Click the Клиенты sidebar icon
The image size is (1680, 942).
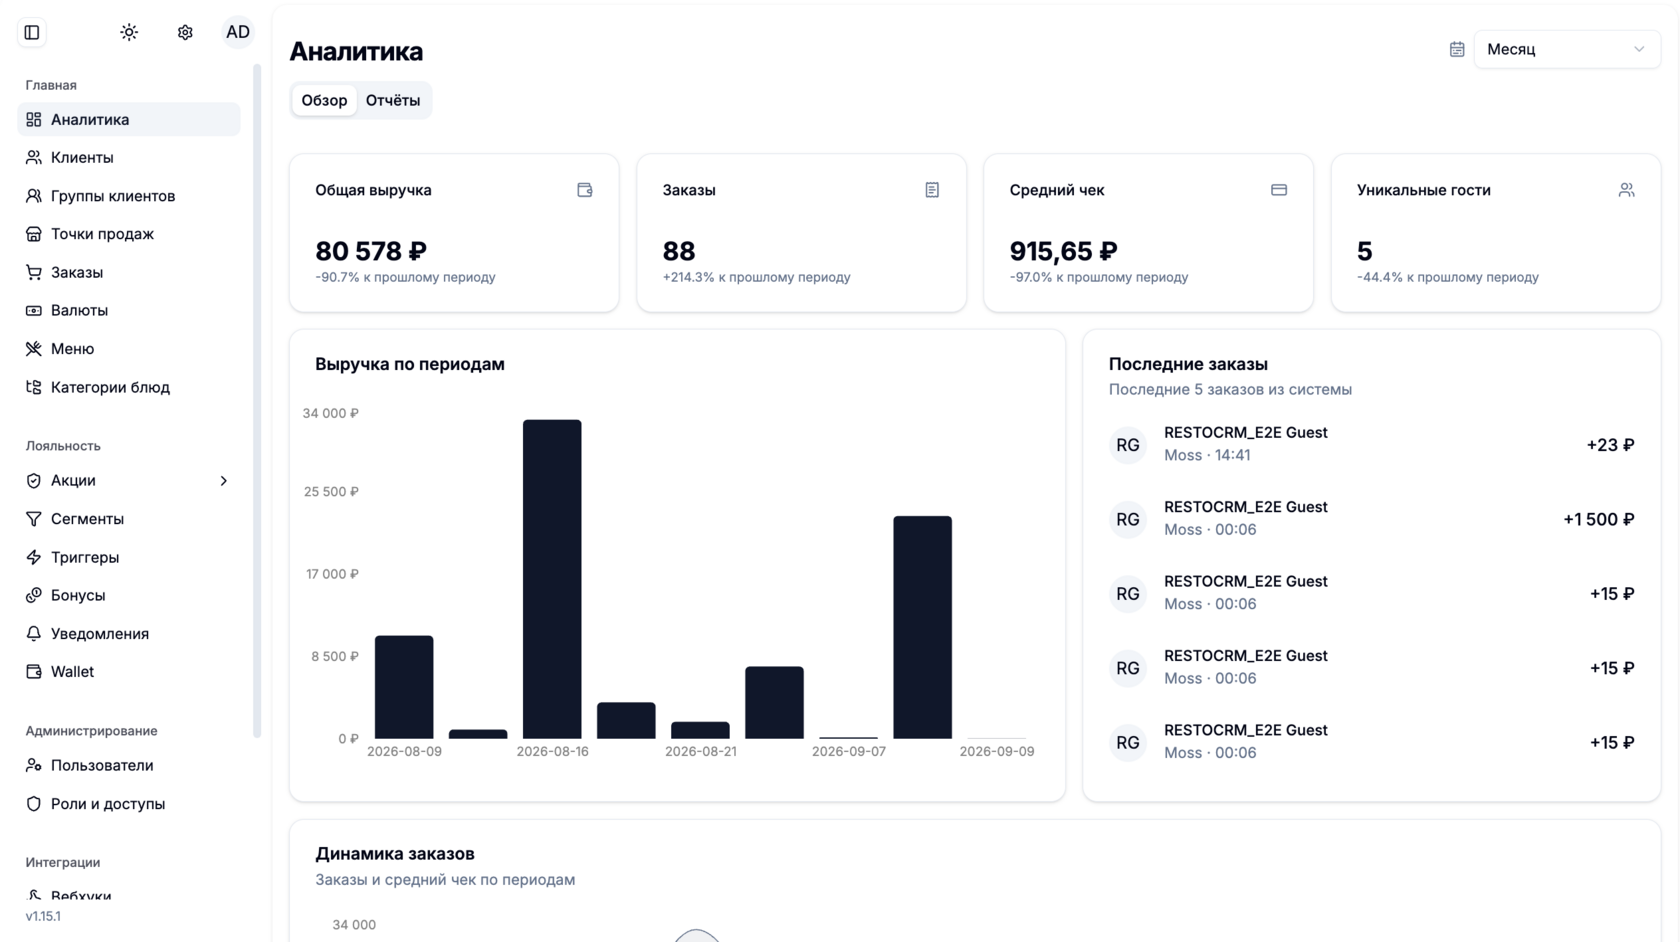click(x=34, y=158)
